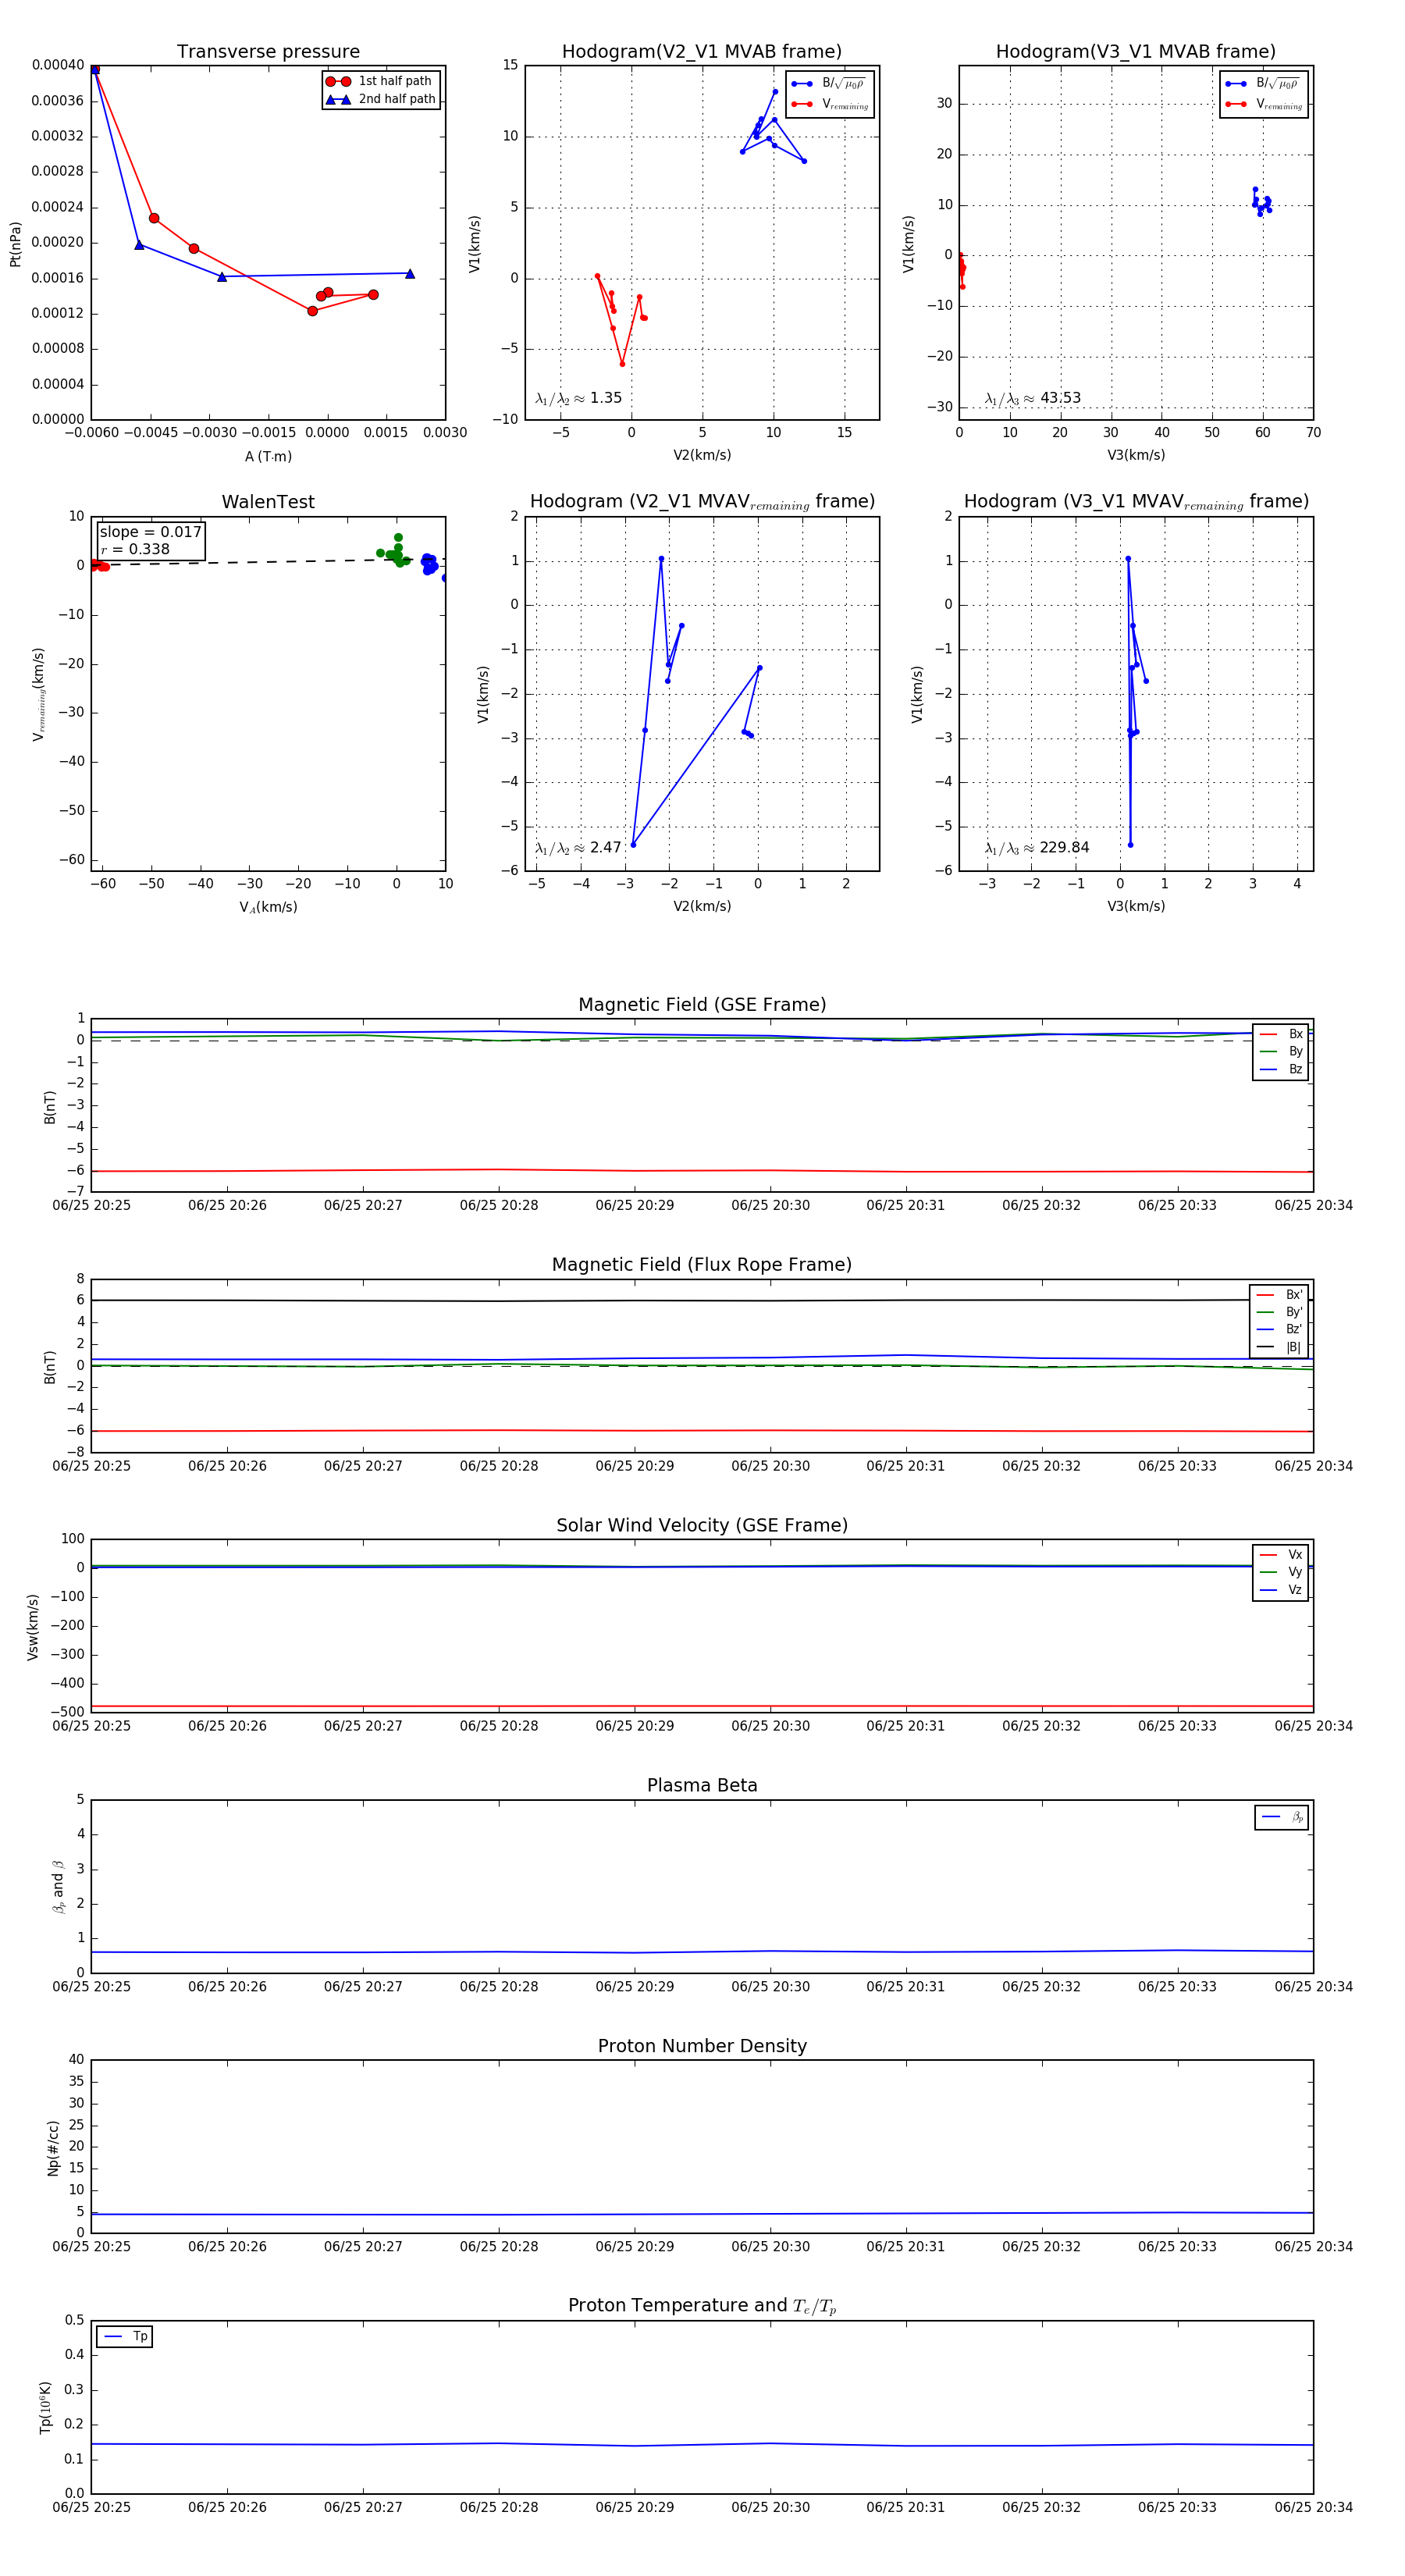Viewport: 1405px width, 2576px height.
Task: Select the Bx legend entry in GSE plot
Action: [x=1281, y=1034]
